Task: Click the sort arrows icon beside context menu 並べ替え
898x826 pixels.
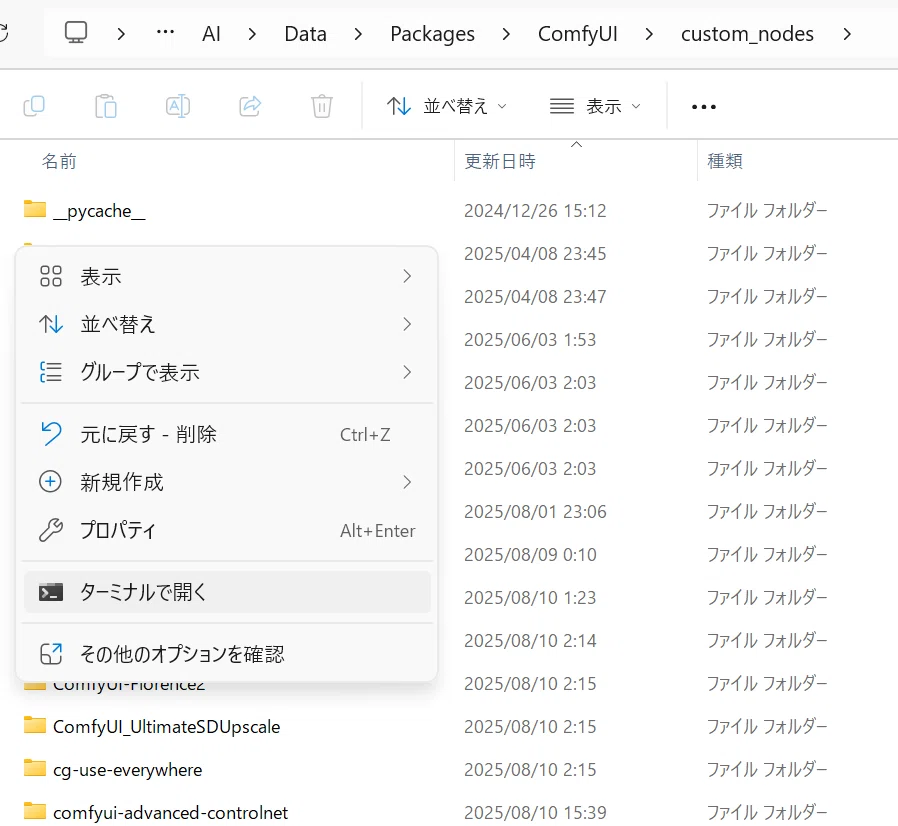Action: click(x=51, y=324)
